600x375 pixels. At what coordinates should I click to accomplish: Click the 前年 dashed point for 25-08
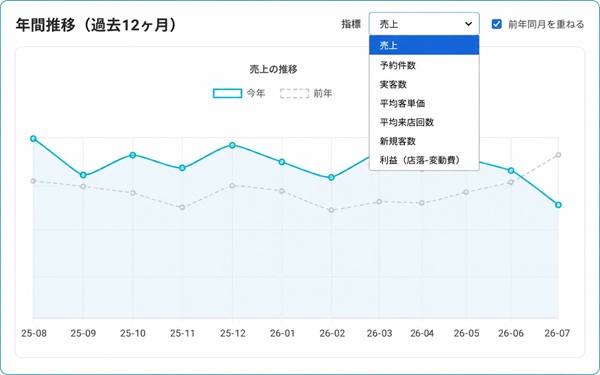pyautogui.click(x=33, y=181)
